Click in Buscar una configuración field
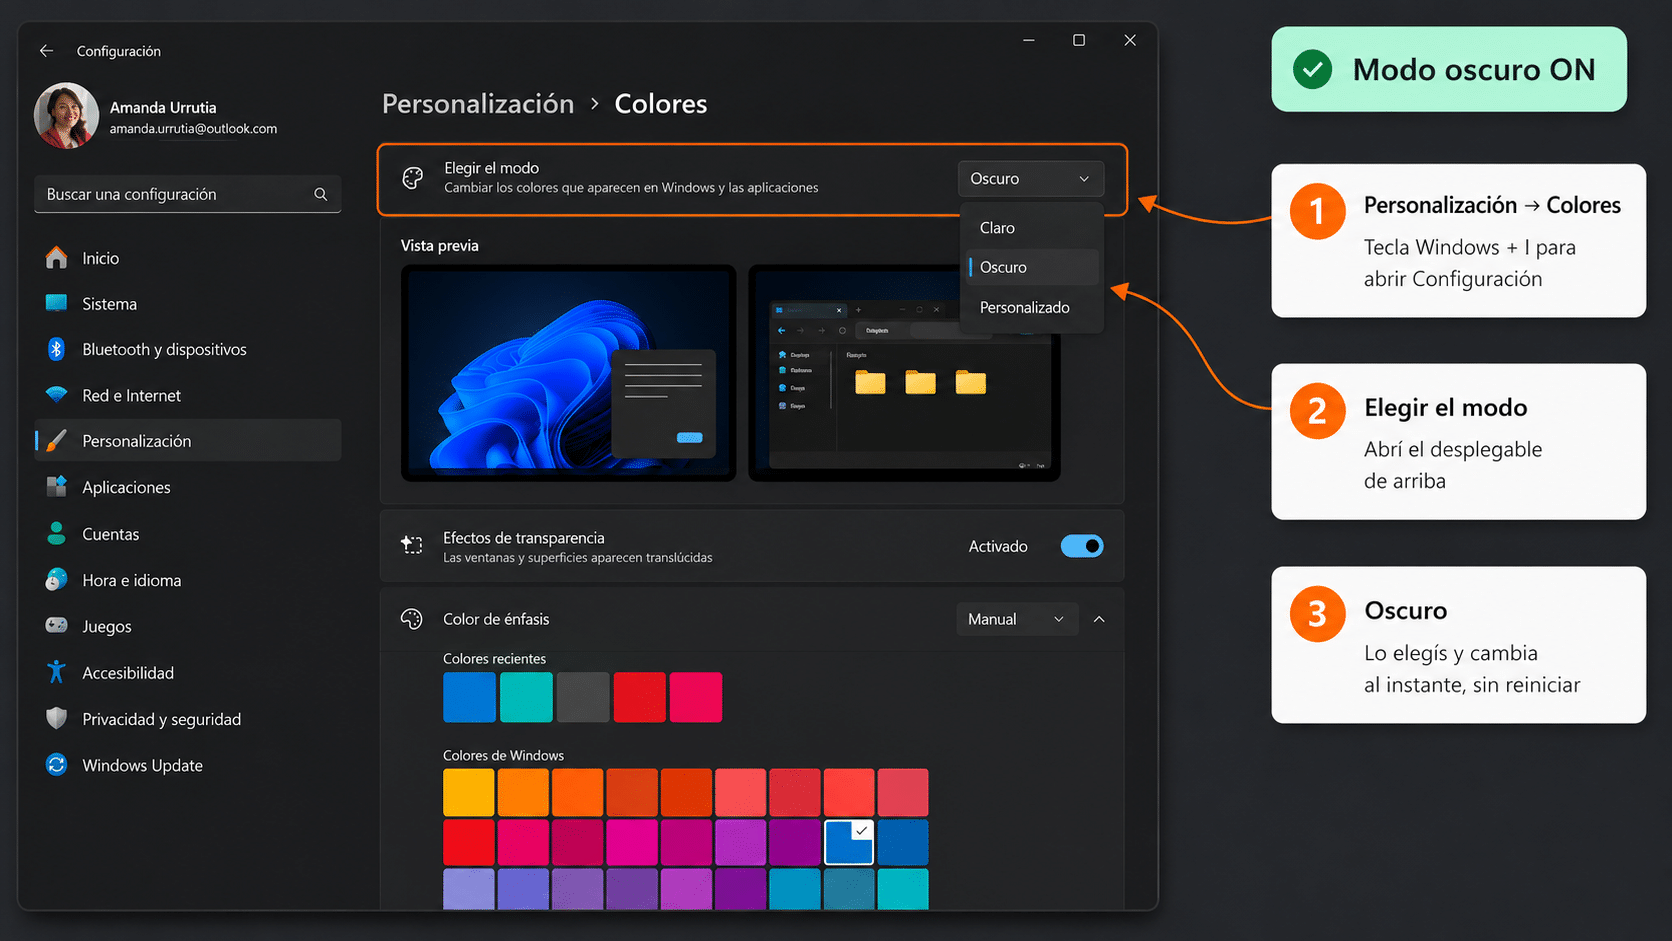 point(188,194)
